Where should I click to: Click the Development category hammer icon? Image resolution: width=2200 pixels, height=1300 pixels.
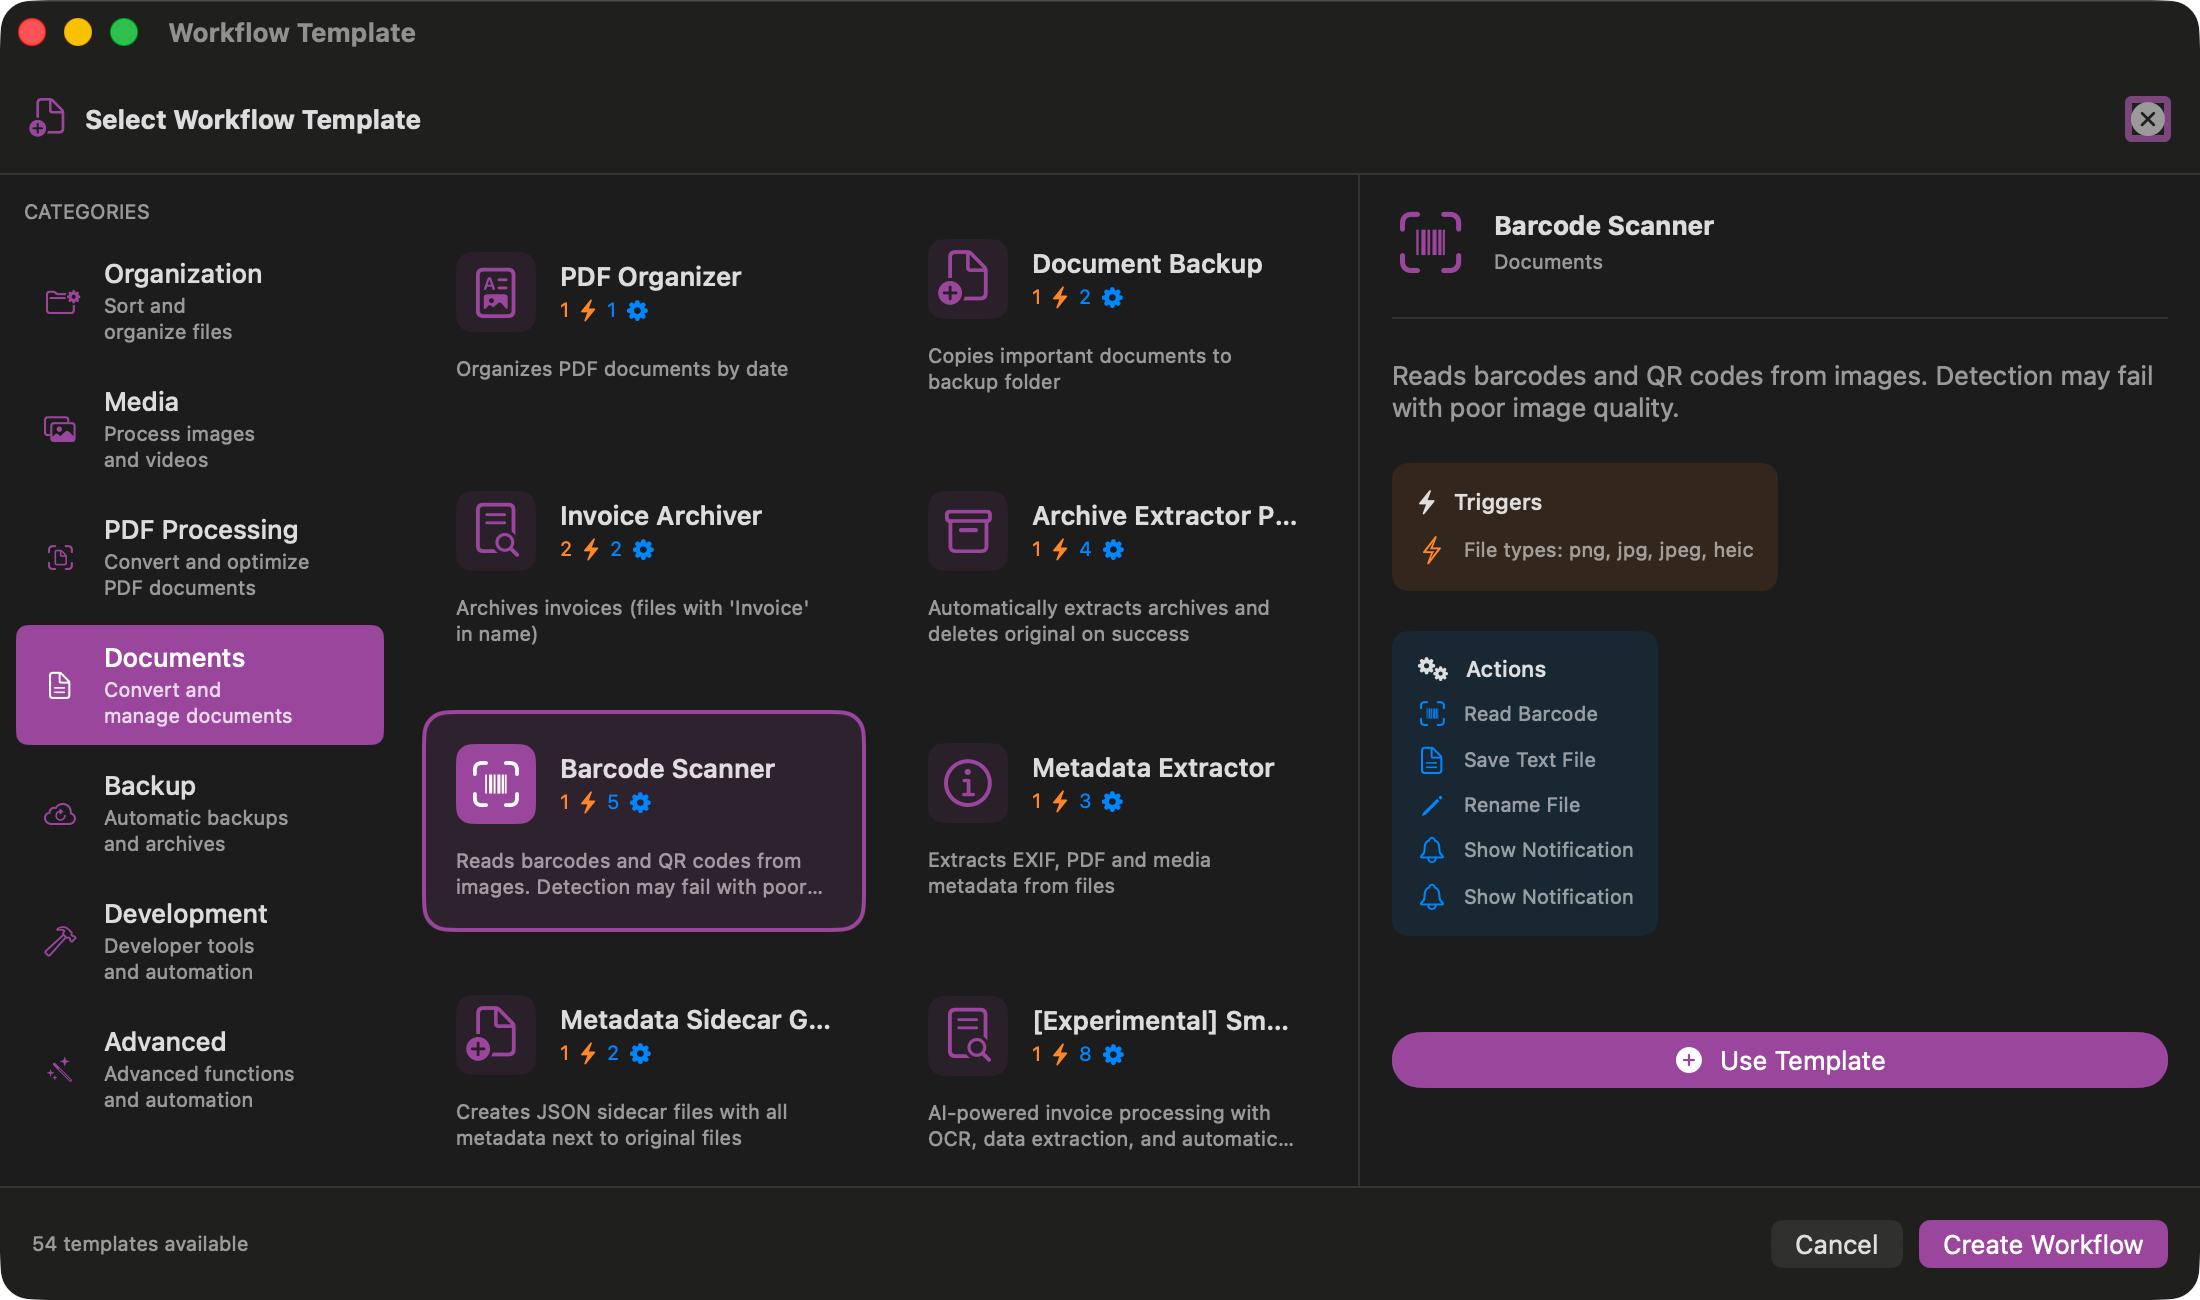click(x=60, y=941)
